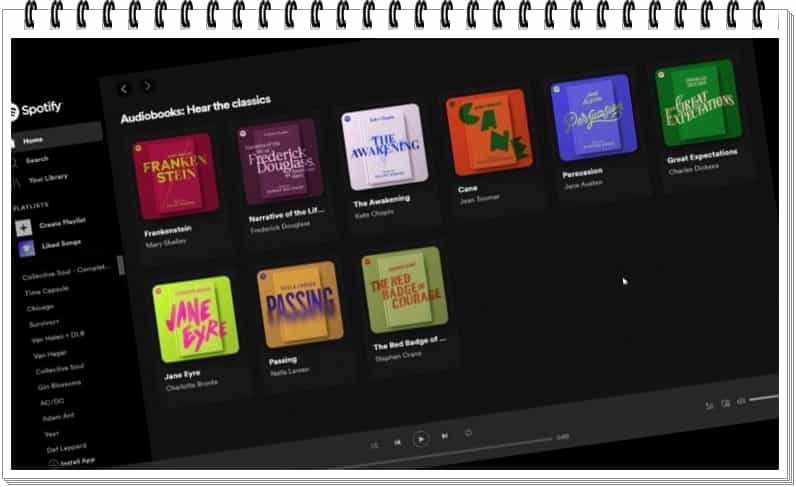Open the Def Leppard playlist
Screen dimensions: 796x487
pyautogui.click(x=67, y=447)
